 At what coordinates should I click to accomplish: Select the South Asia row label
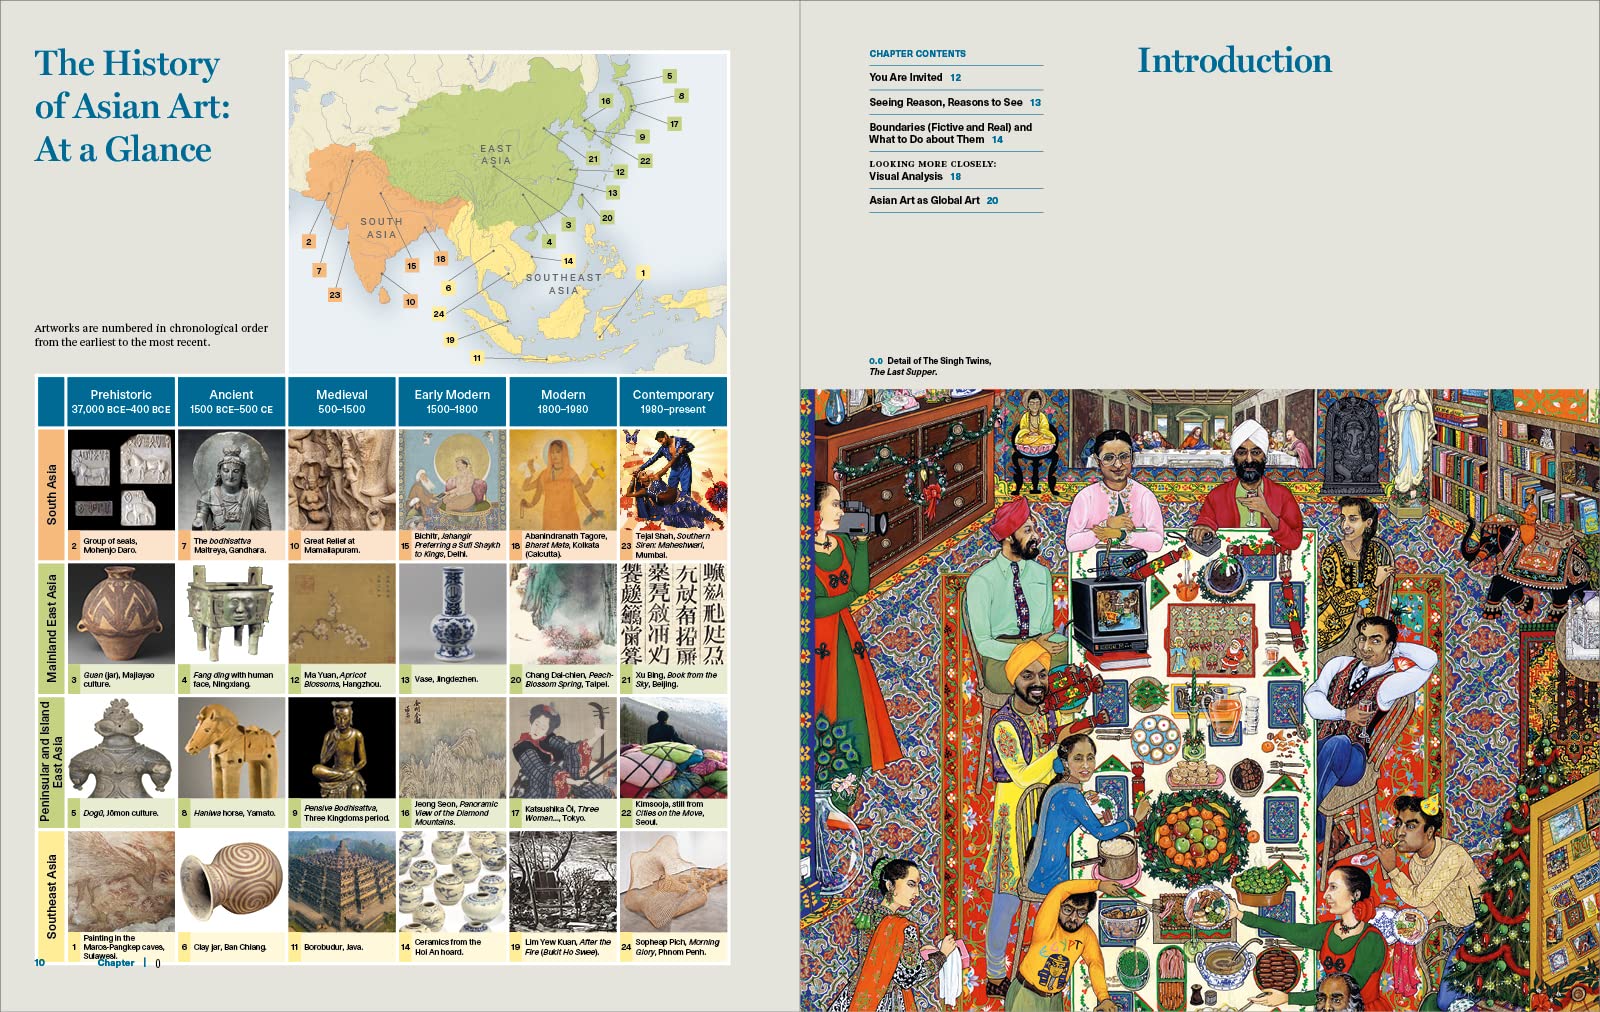pos(51,494)
